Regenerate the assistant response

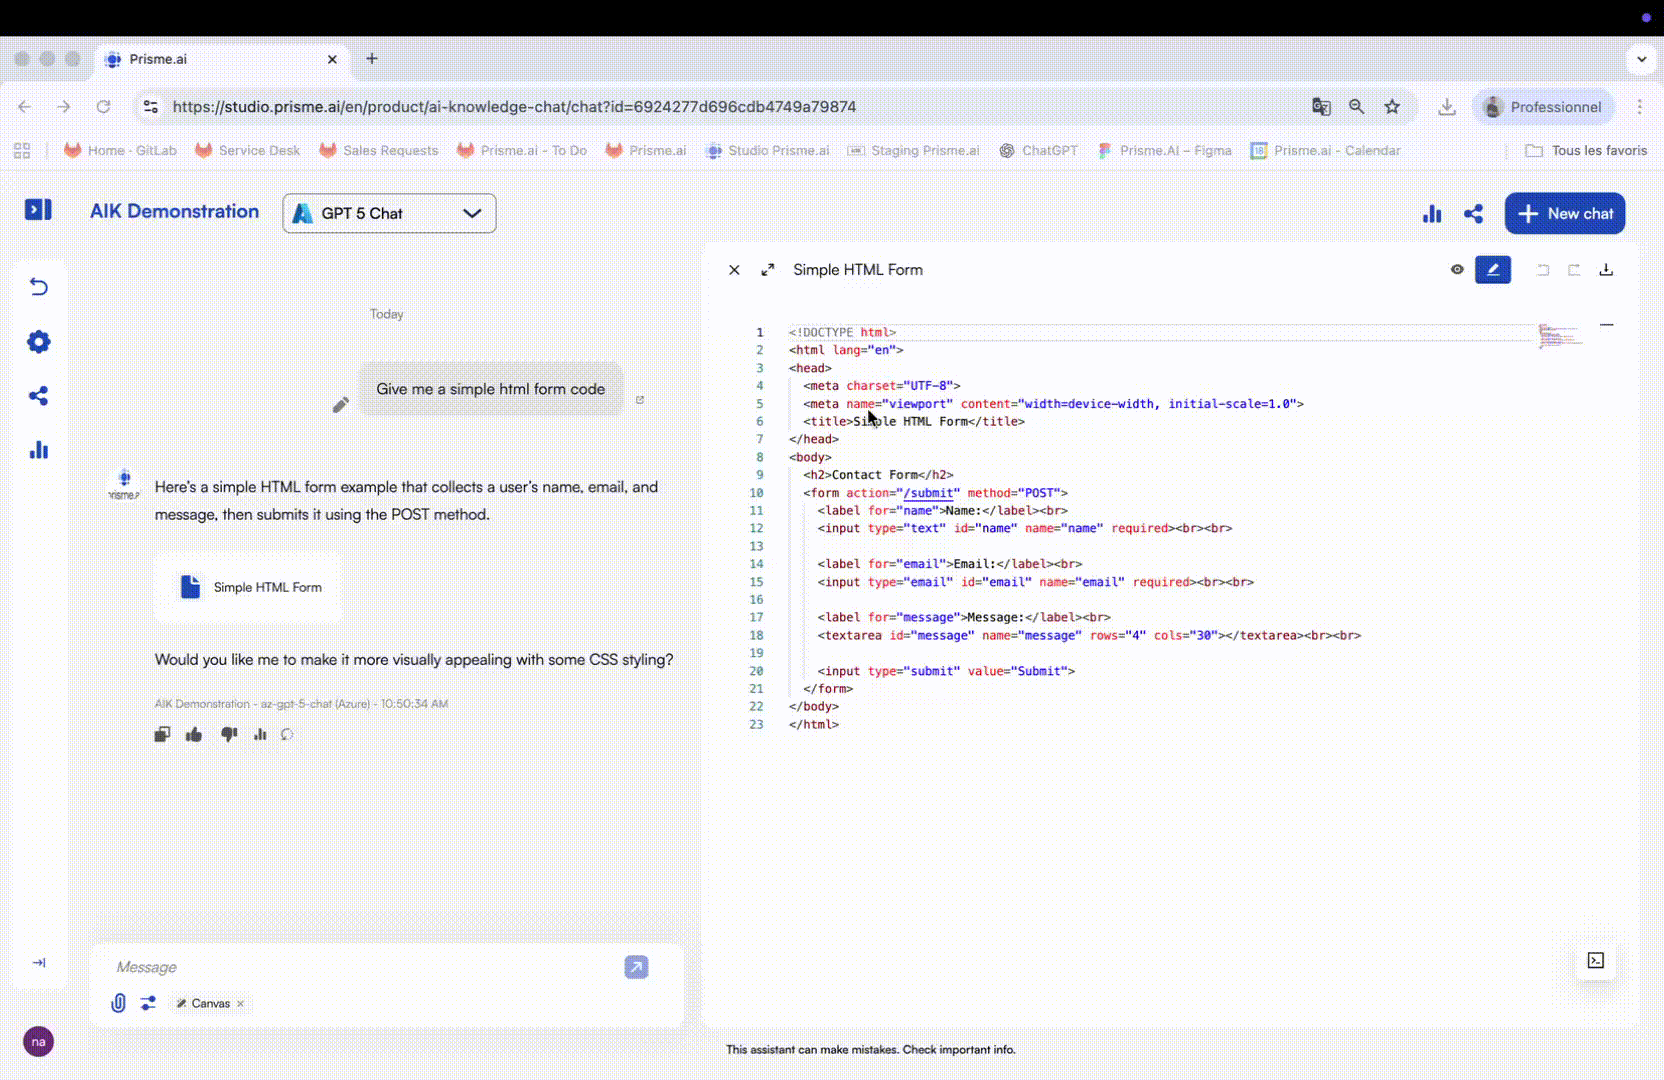click(x=287, y=734)
